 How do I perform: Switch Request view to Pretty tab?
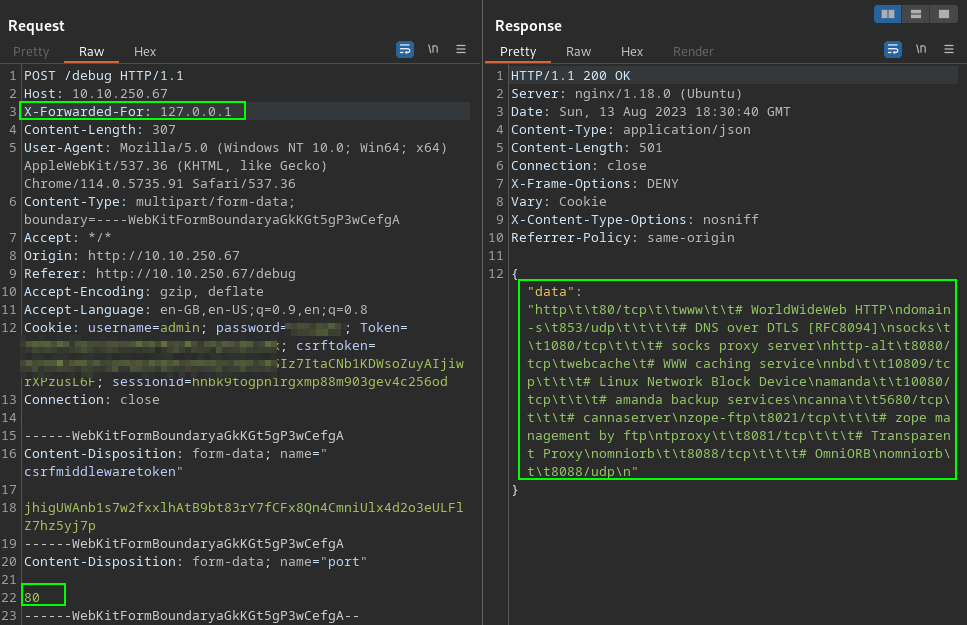coord(31,52)
